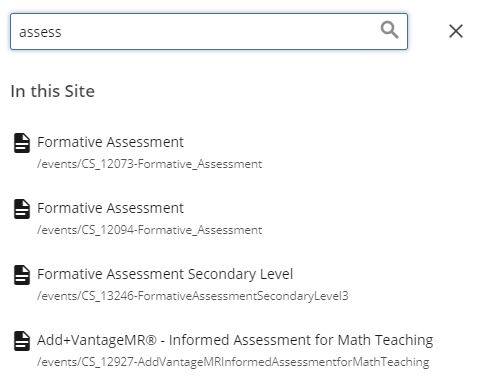Open second Formative Assessment result title
Image resolution: width=481 pixels, height=382 pixels.
(110, 208)
